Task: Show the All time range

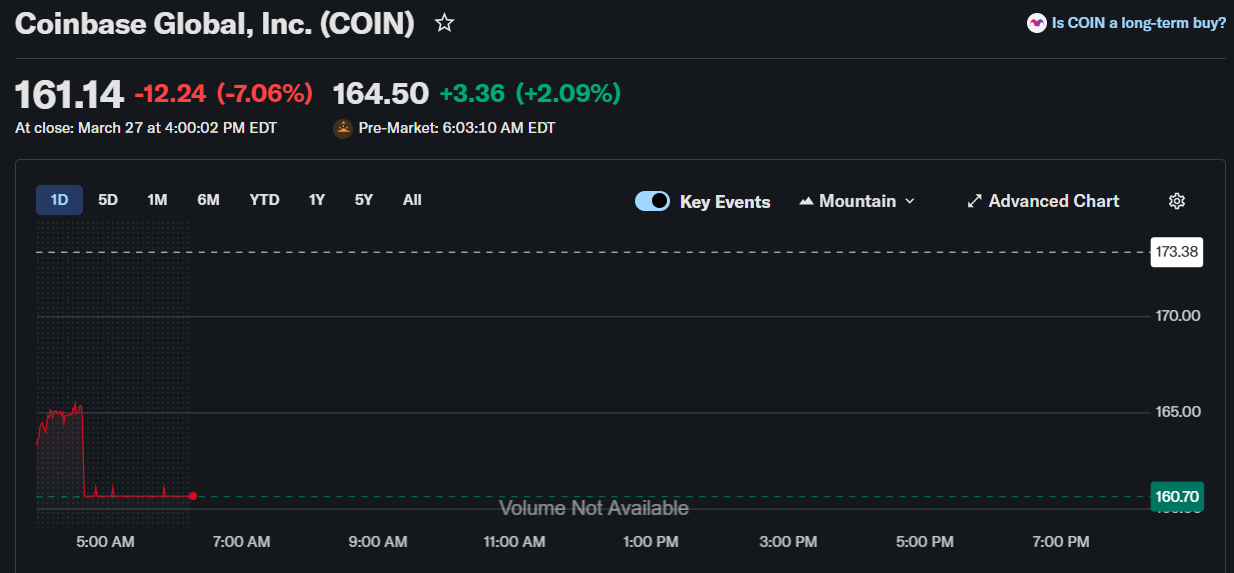Action: [412, 200]
